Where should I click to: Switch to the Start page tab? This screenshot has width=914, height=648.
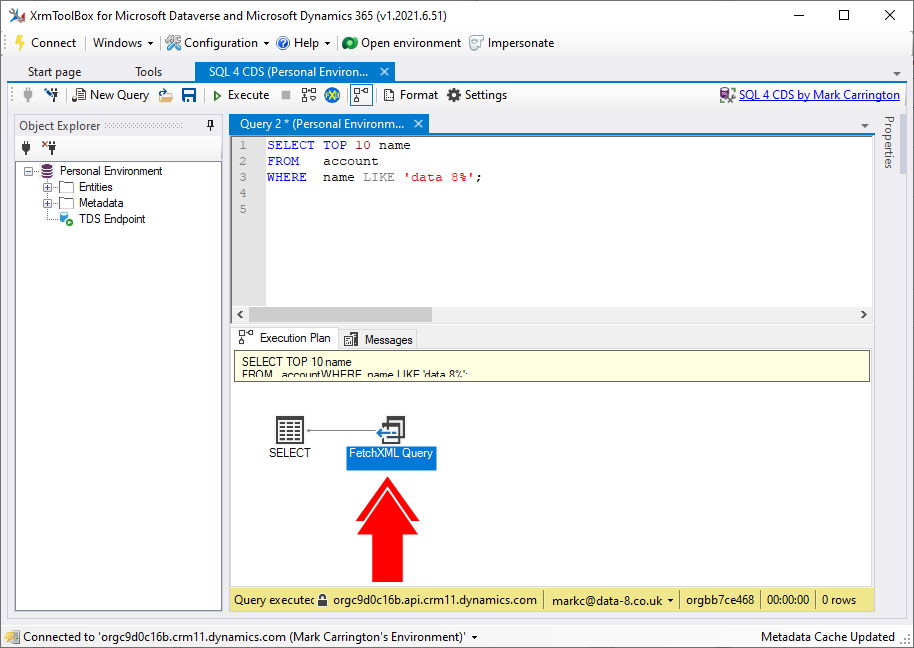click(x=54, y=72)
